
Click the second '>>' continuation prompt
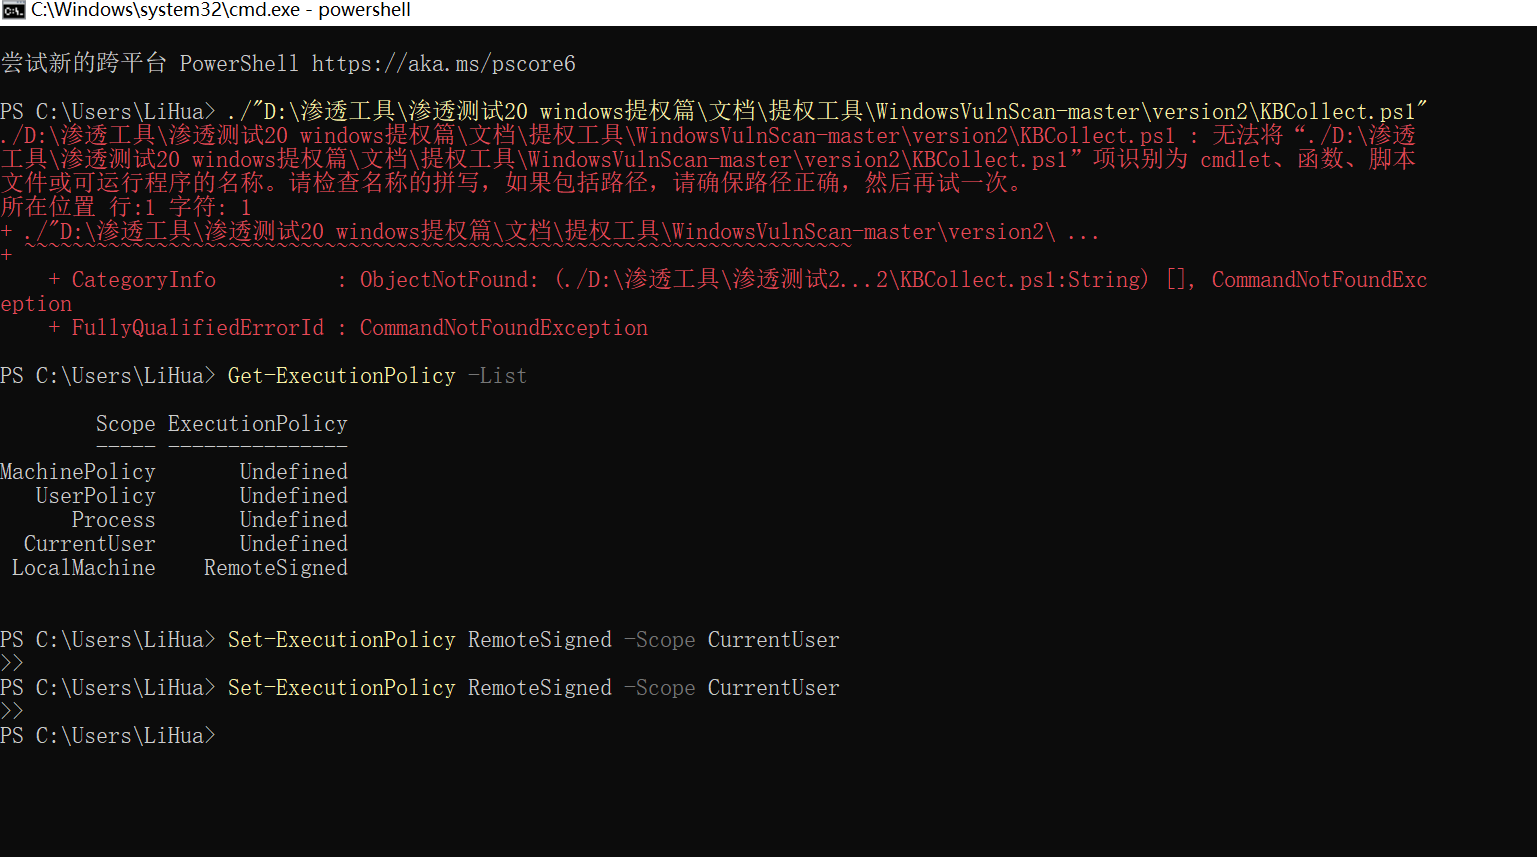pyautogui.click(x=12, y=712)
